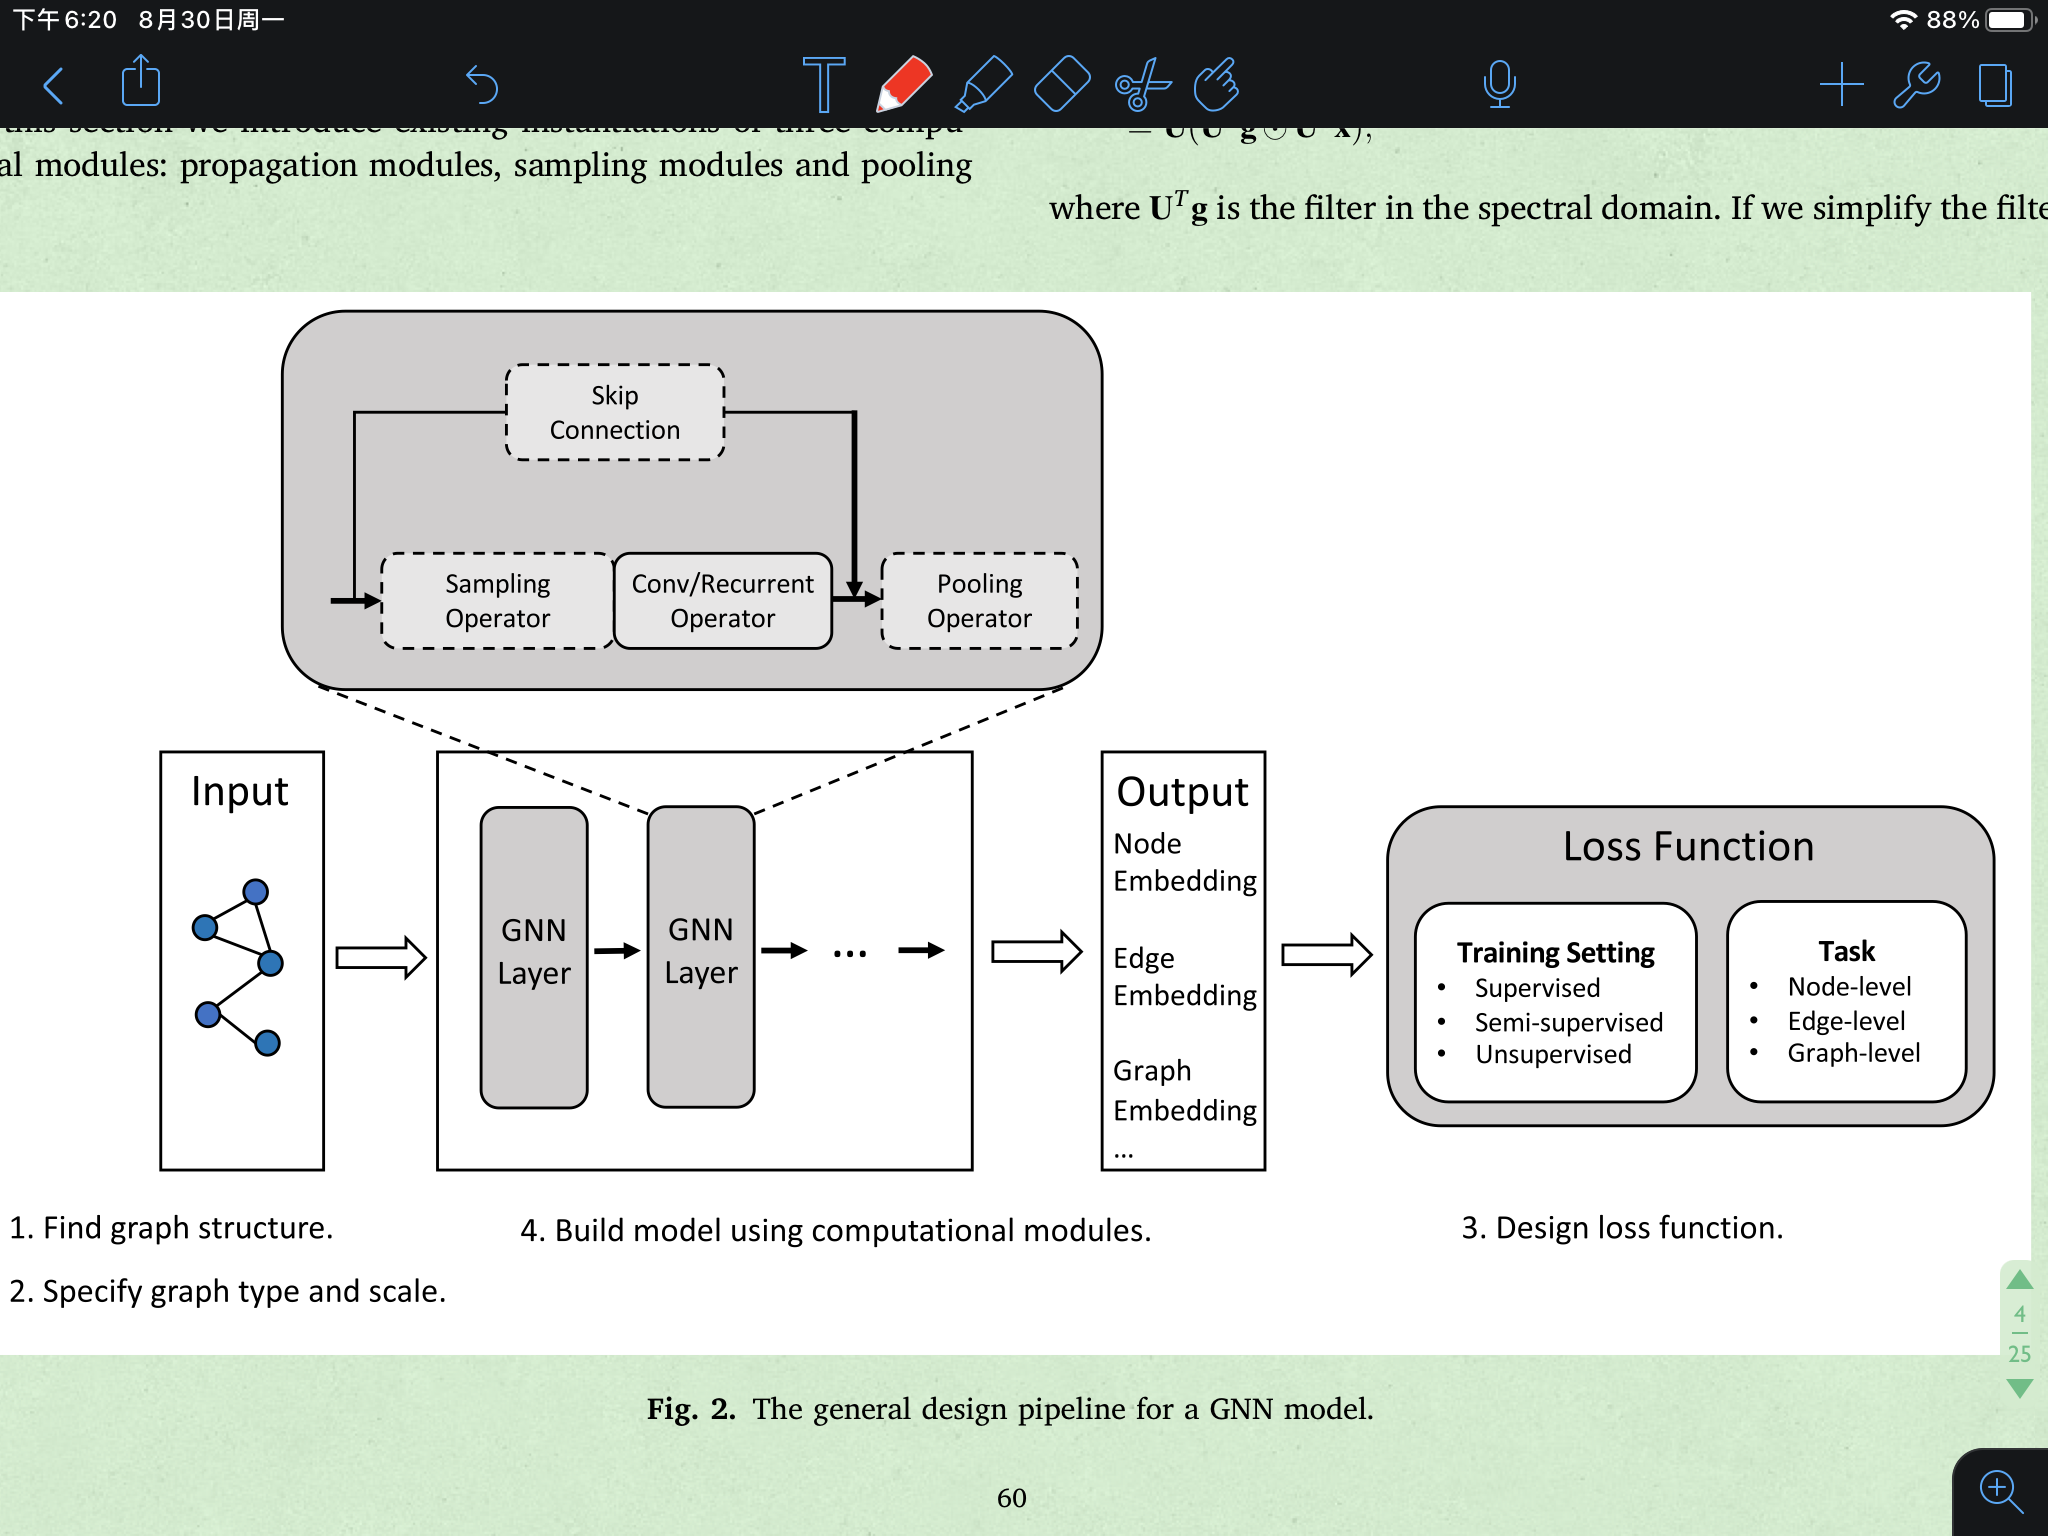Open the share export icon
Screen dimensions: 2048x1536
pos(141,81)
